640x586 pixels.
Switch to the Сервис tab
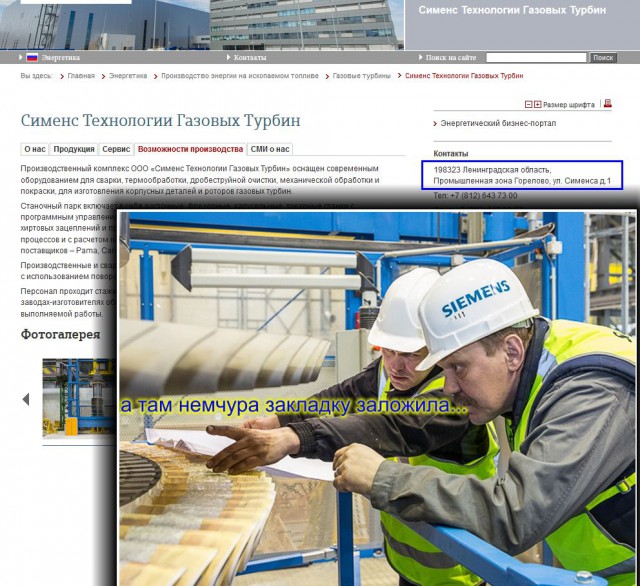pos(116,149)
